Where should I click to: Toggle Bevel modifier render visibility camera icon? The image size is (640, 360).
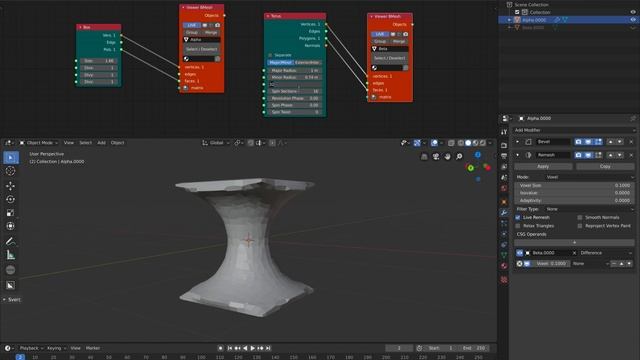578,142
